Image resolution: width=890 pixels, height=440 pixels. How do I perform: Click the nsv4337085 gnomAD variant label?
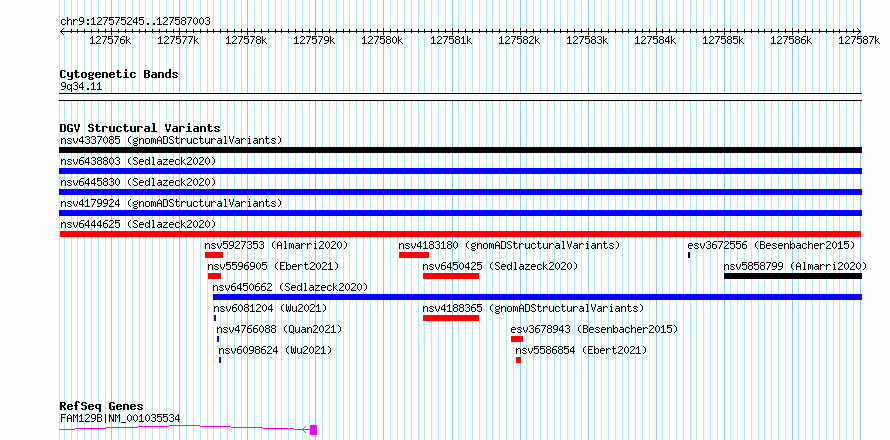(x=171, y=140)
